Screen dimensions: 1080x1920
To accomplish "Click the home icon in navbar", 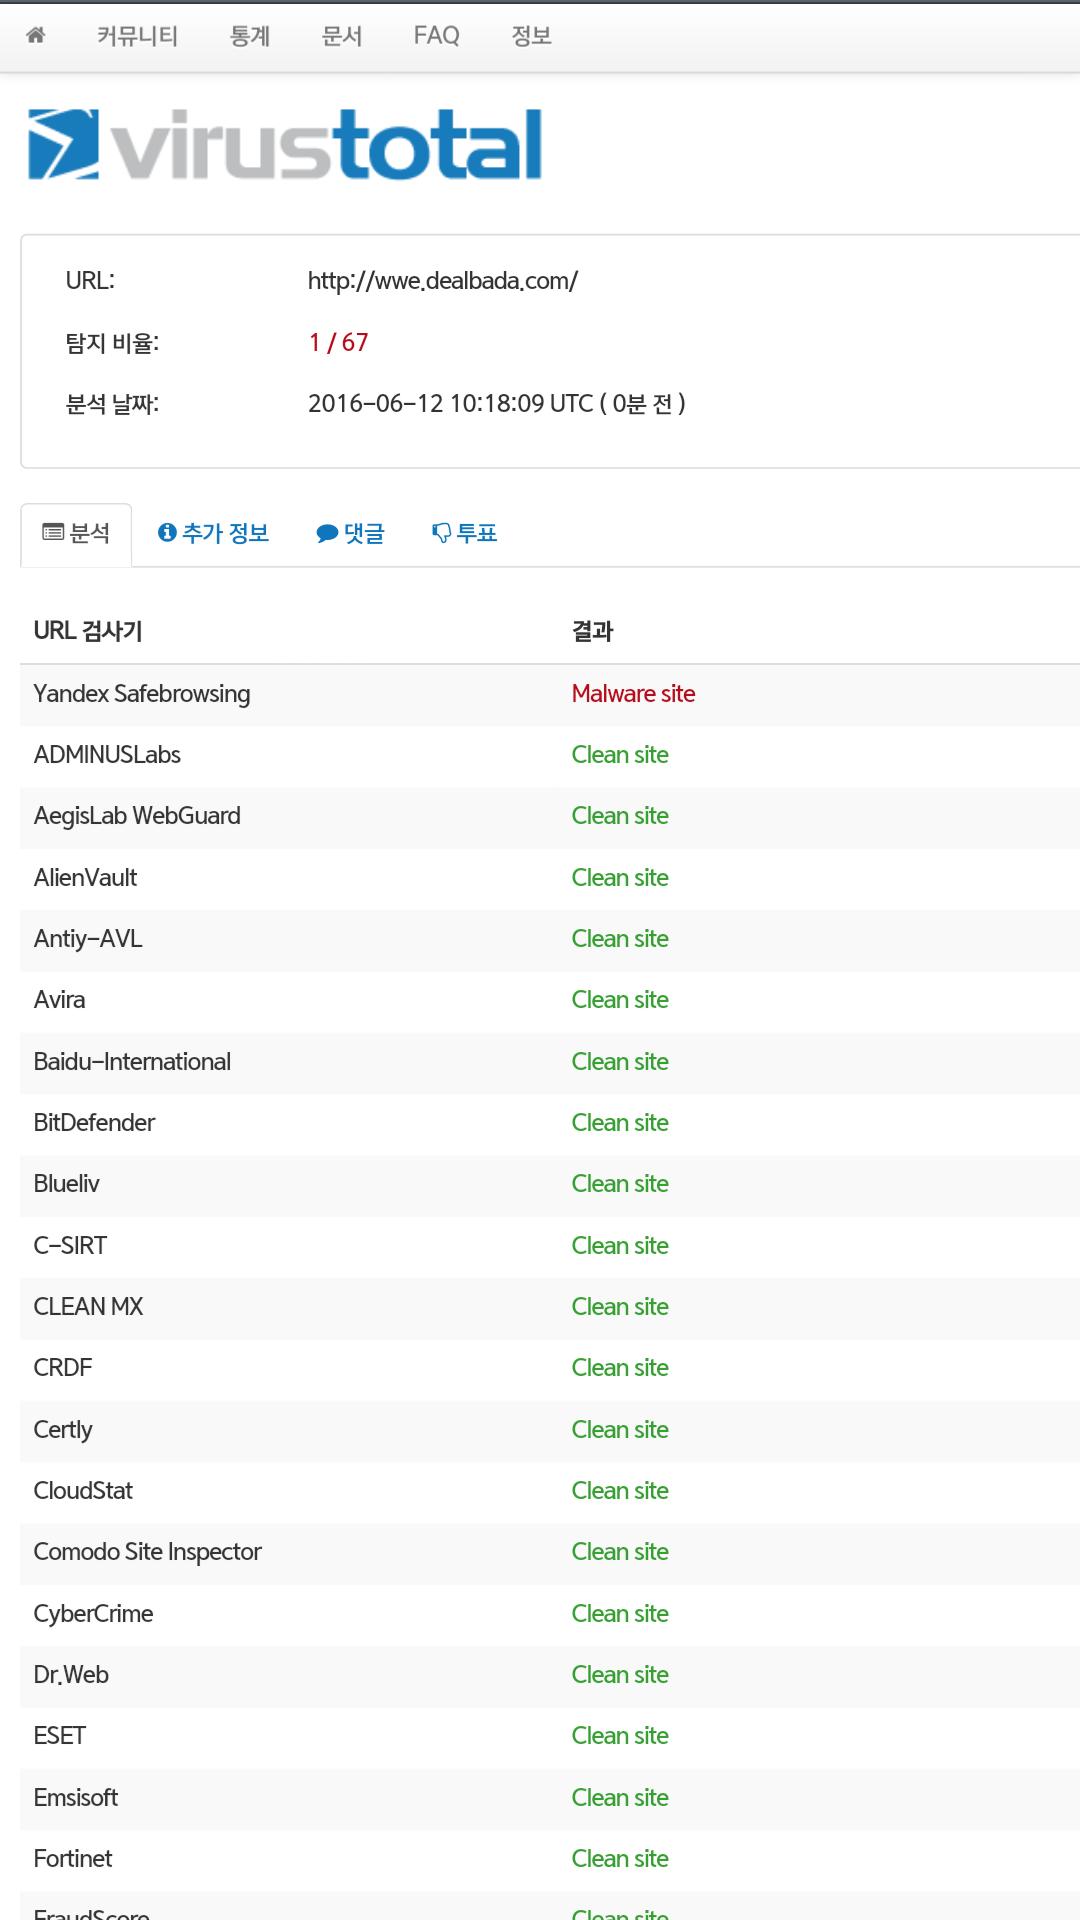I will point(36,36).
